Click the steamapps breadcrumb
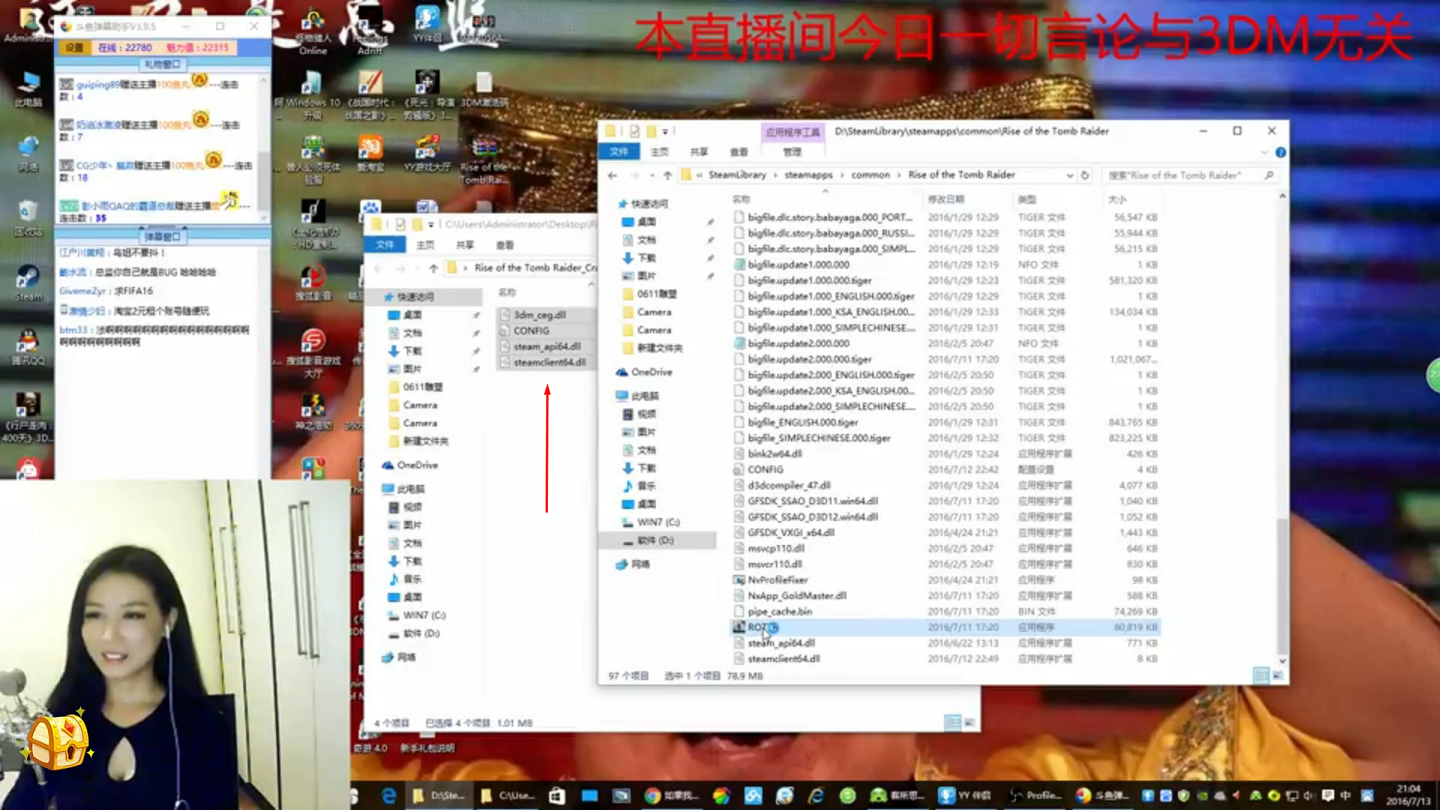Screen dimensions: 1440x810 (808, 175)
